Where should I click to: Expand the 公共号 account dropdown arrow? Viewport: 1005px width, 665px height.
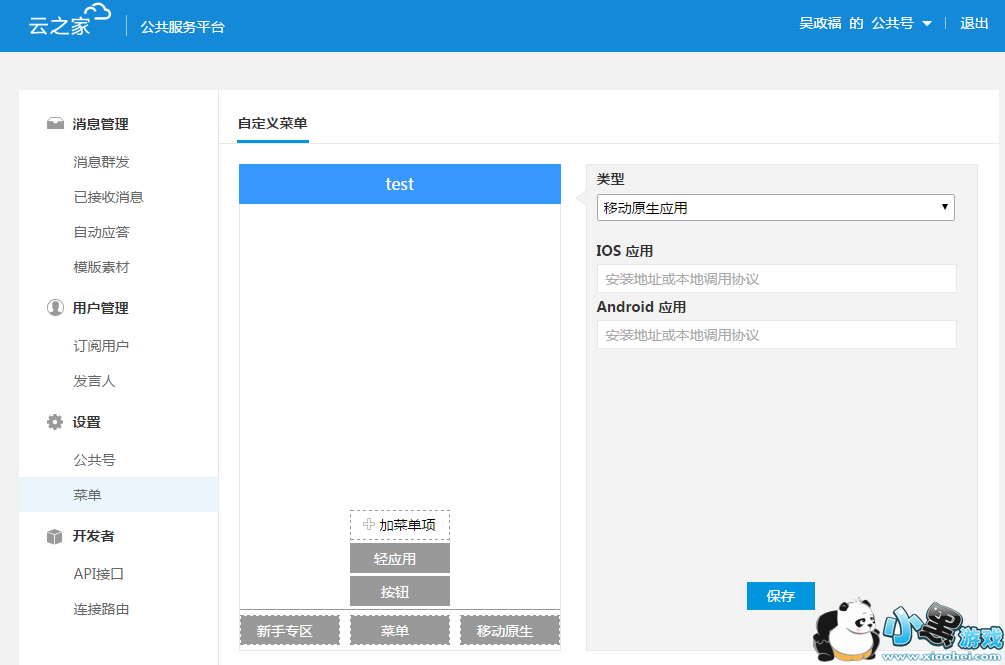[927, 24]
